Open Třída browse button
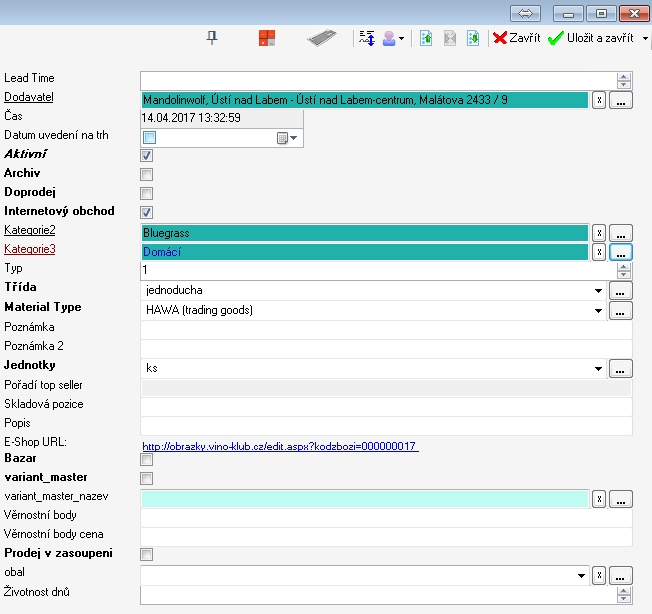This screenshot has height=614, width=652. coord(621,290)
